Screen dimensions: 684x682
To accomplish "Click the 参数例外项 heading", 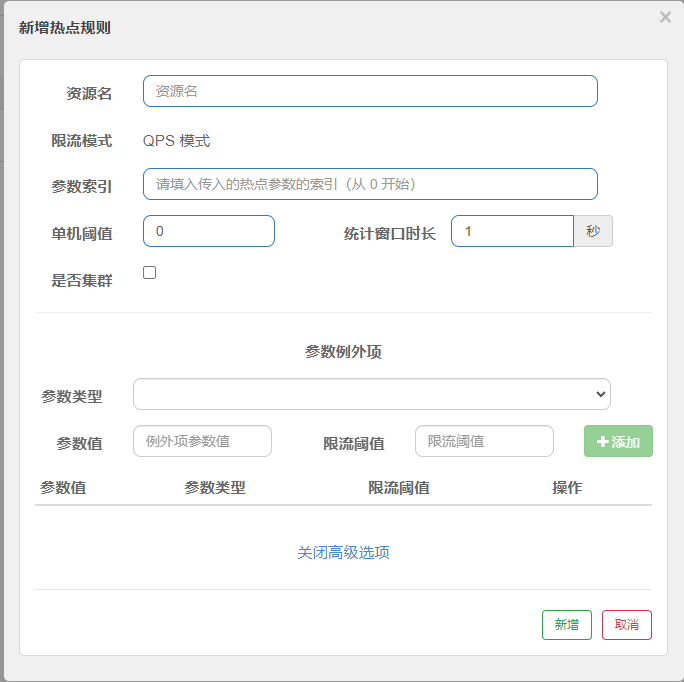I will [x=343, y=352].
